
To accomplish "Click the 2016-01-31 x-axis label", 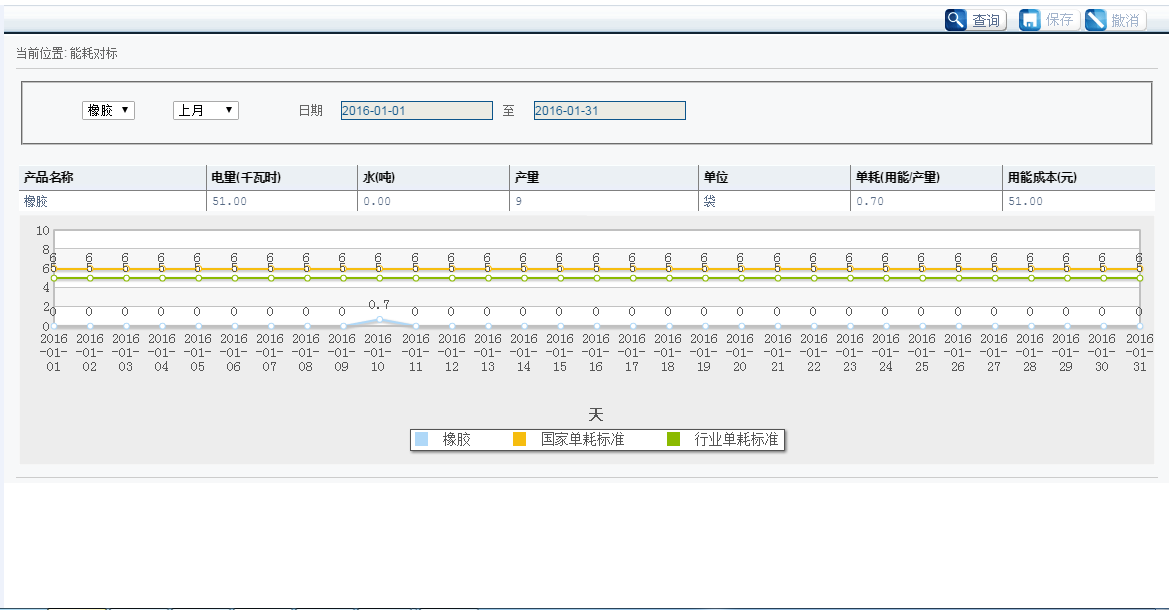I will [1139, 353].
